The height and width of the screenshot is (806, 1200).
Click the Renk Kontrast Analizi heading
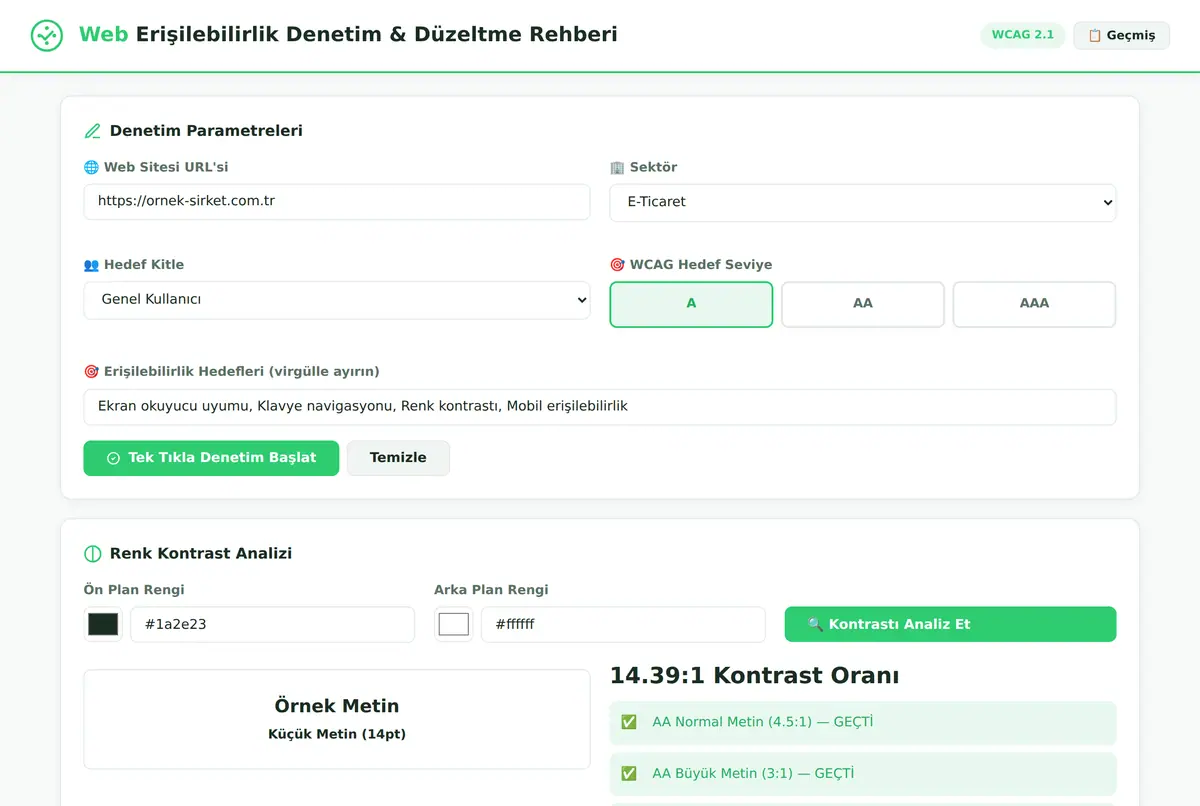pos(201,554)
